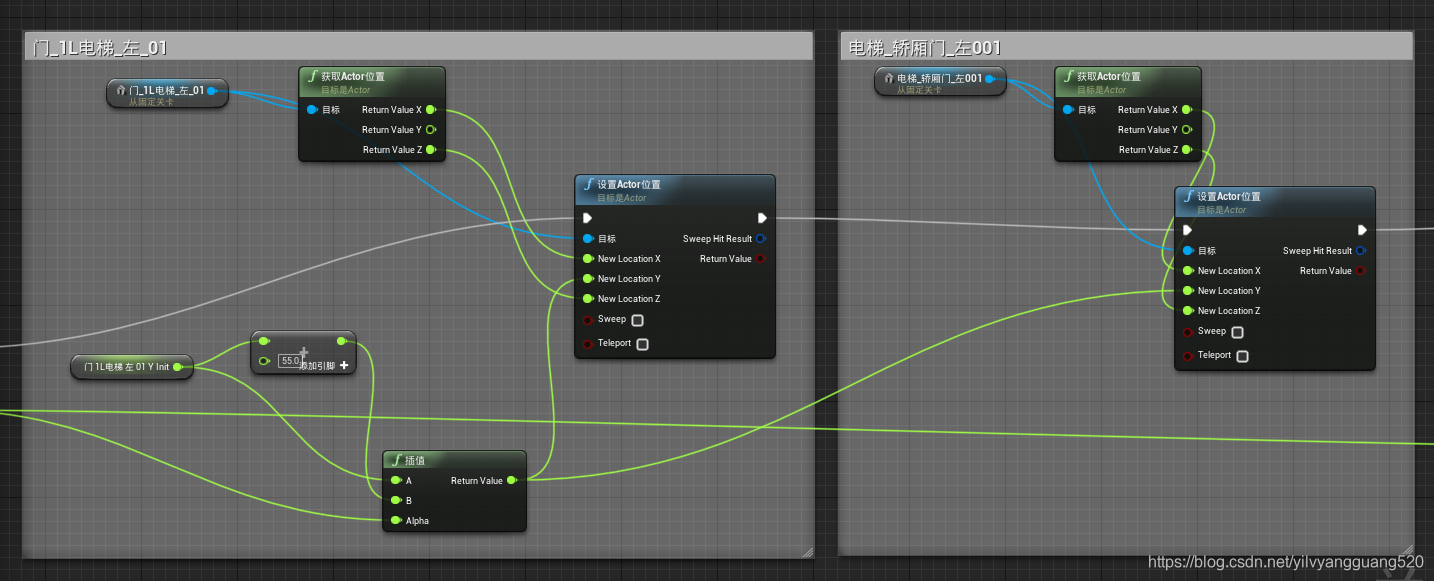Toggle Sweep checkbox in 门_1L电梯_左_01 group
Viewport: 1434px width, 581px height.
pyautogui.click(x=637, y=320)
